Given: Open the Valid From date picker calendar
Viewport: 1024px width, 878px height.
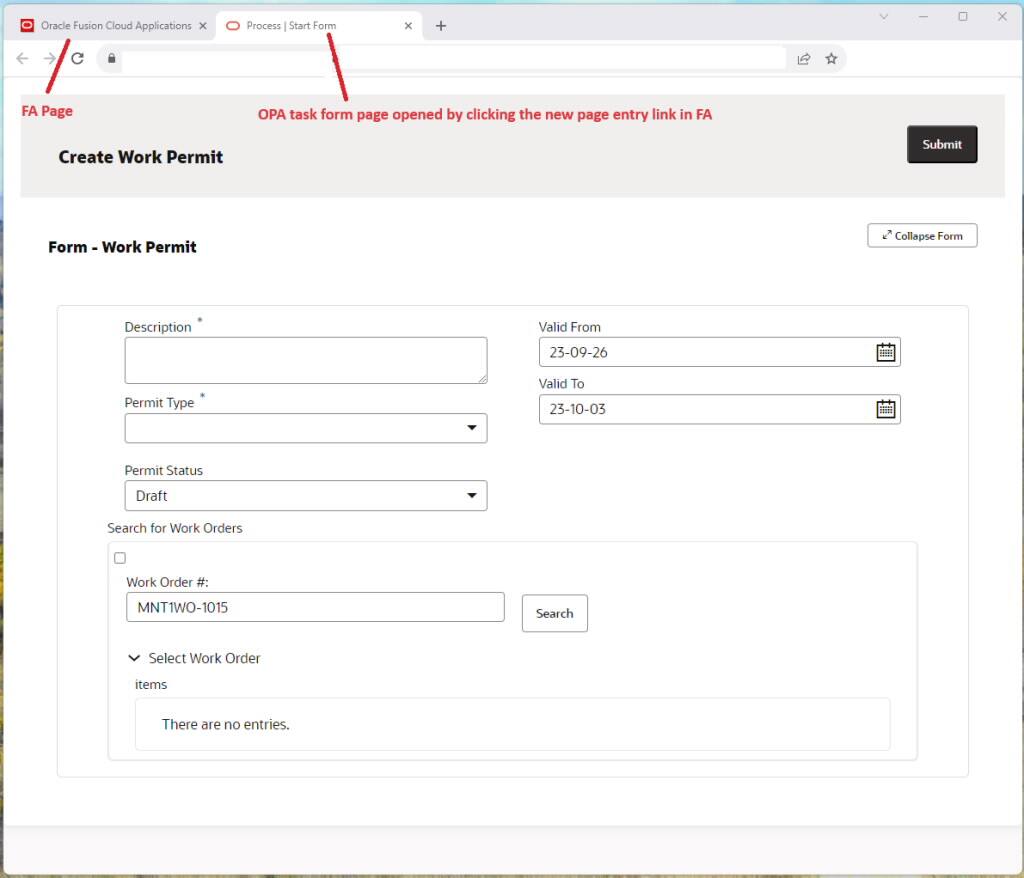Looking at the screenshot, I should click(884, 351).
